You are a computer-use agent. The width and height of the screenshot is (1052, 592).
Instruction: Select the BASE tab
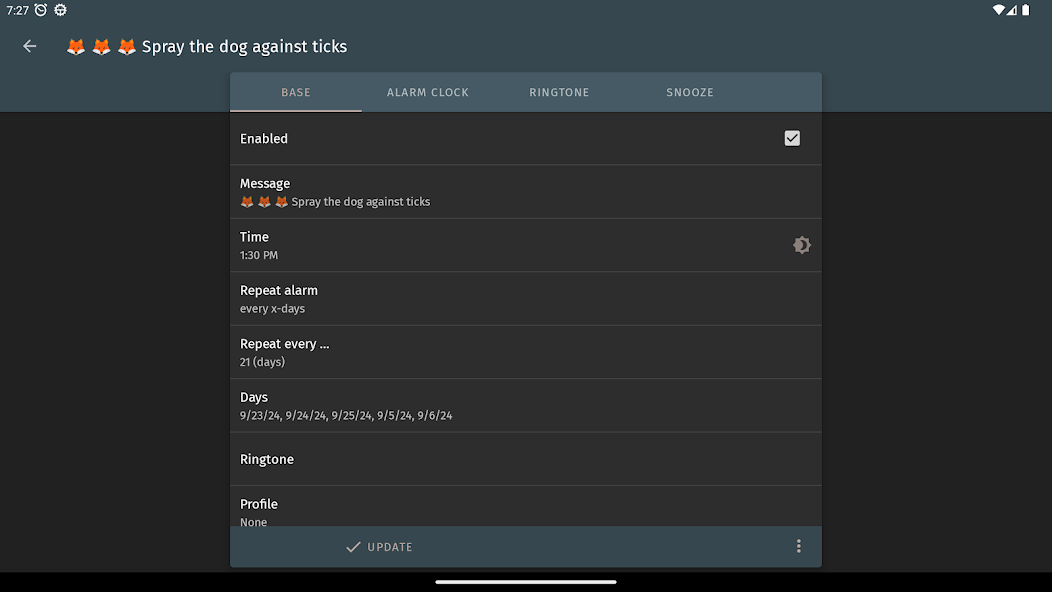click(296, 92)
